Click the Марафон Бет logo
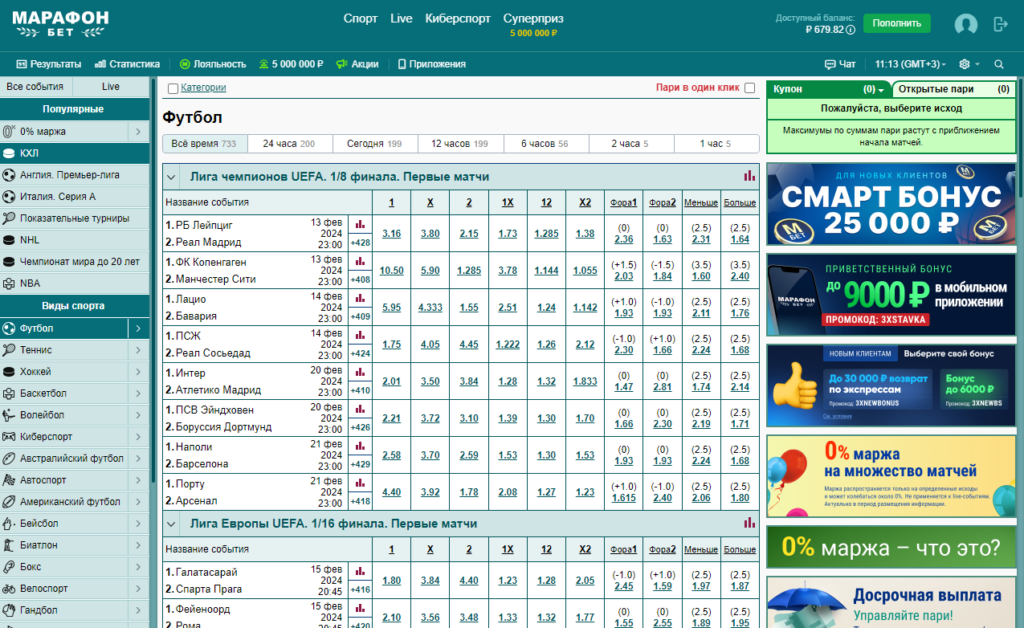 60,24
